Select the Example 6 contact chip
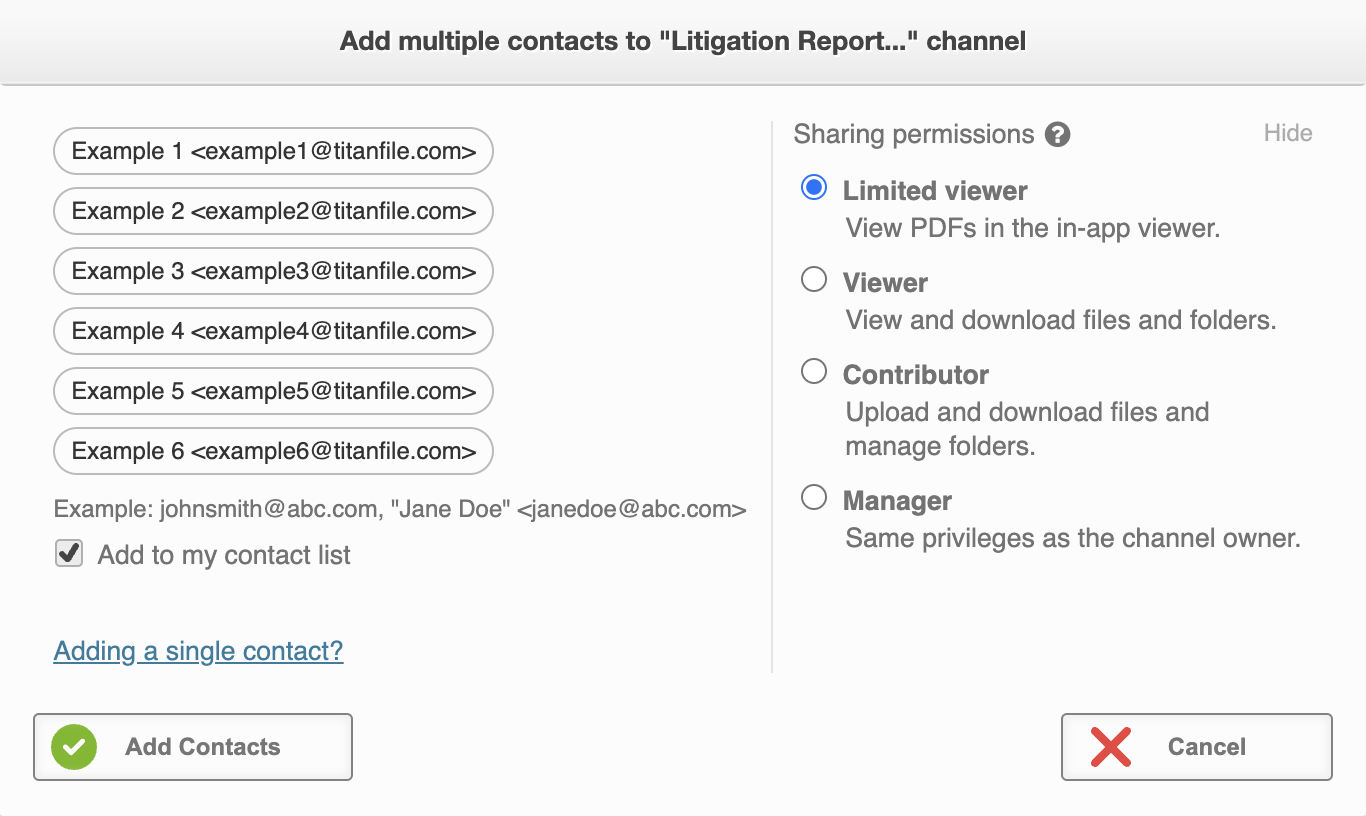This screenshot has width=1366, height=816. (x=272, y=451)
